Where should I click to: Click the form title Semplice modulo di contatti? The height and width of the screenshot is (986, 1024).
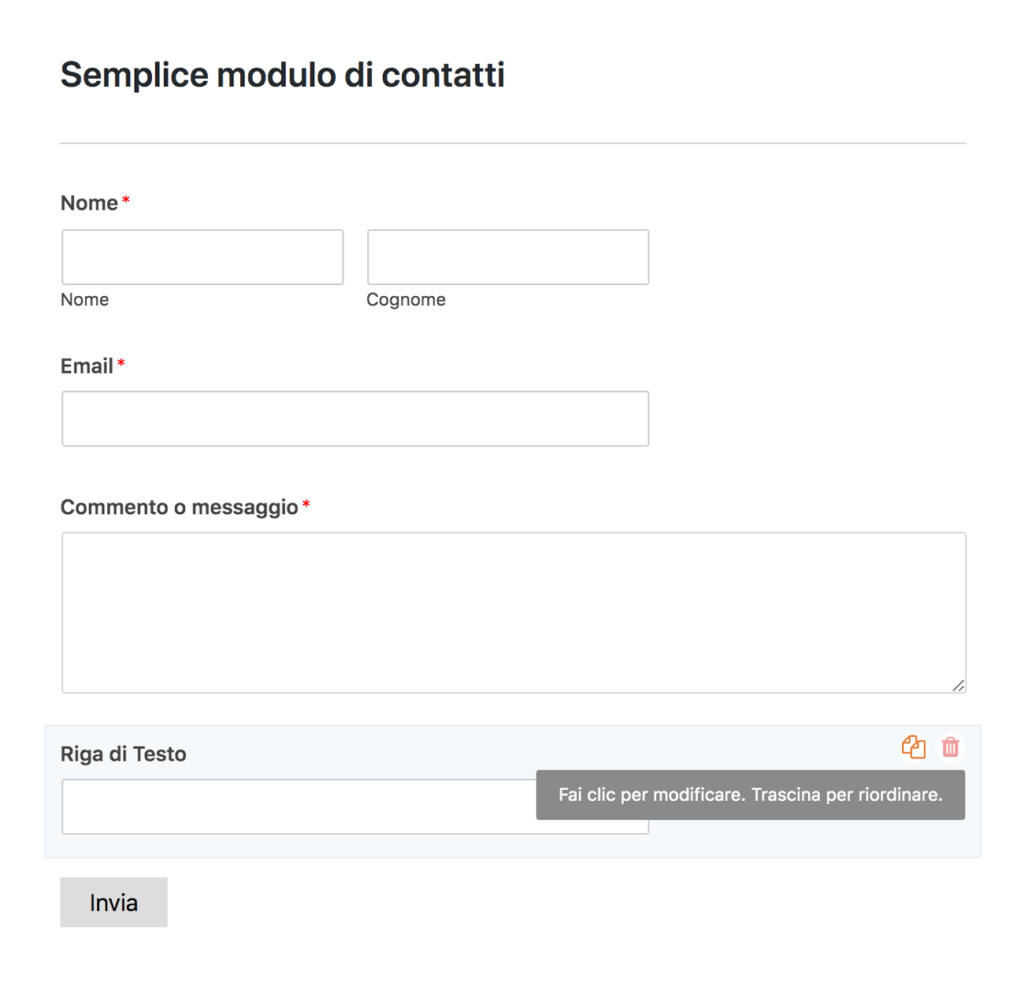point(282,74)
